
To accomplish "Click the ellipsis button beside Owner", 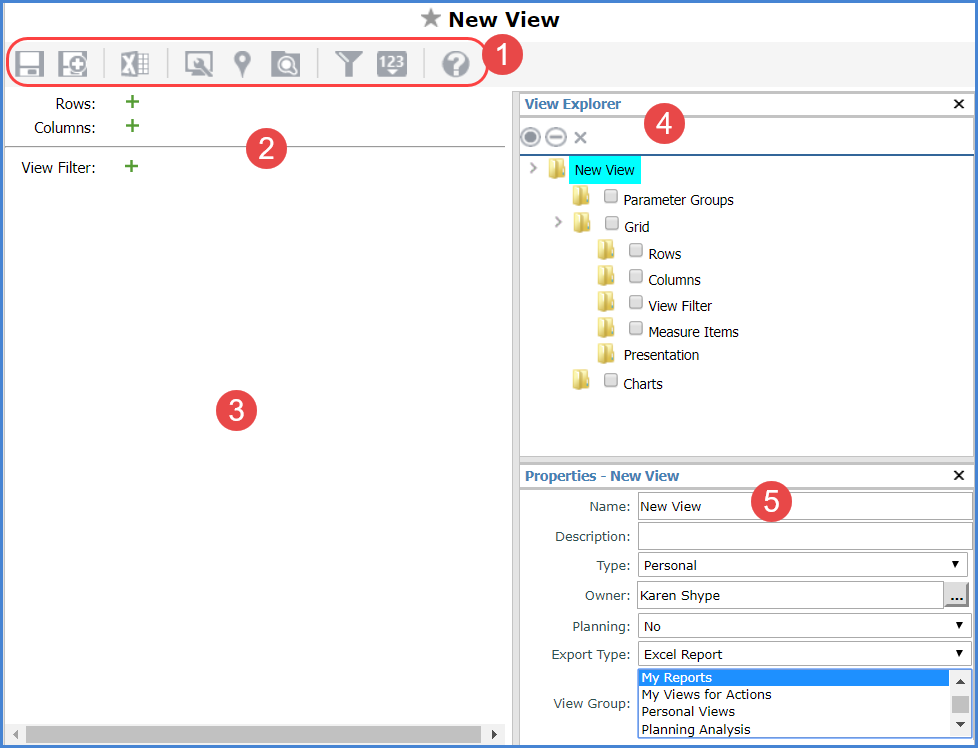I will click(x=956, y=596).
